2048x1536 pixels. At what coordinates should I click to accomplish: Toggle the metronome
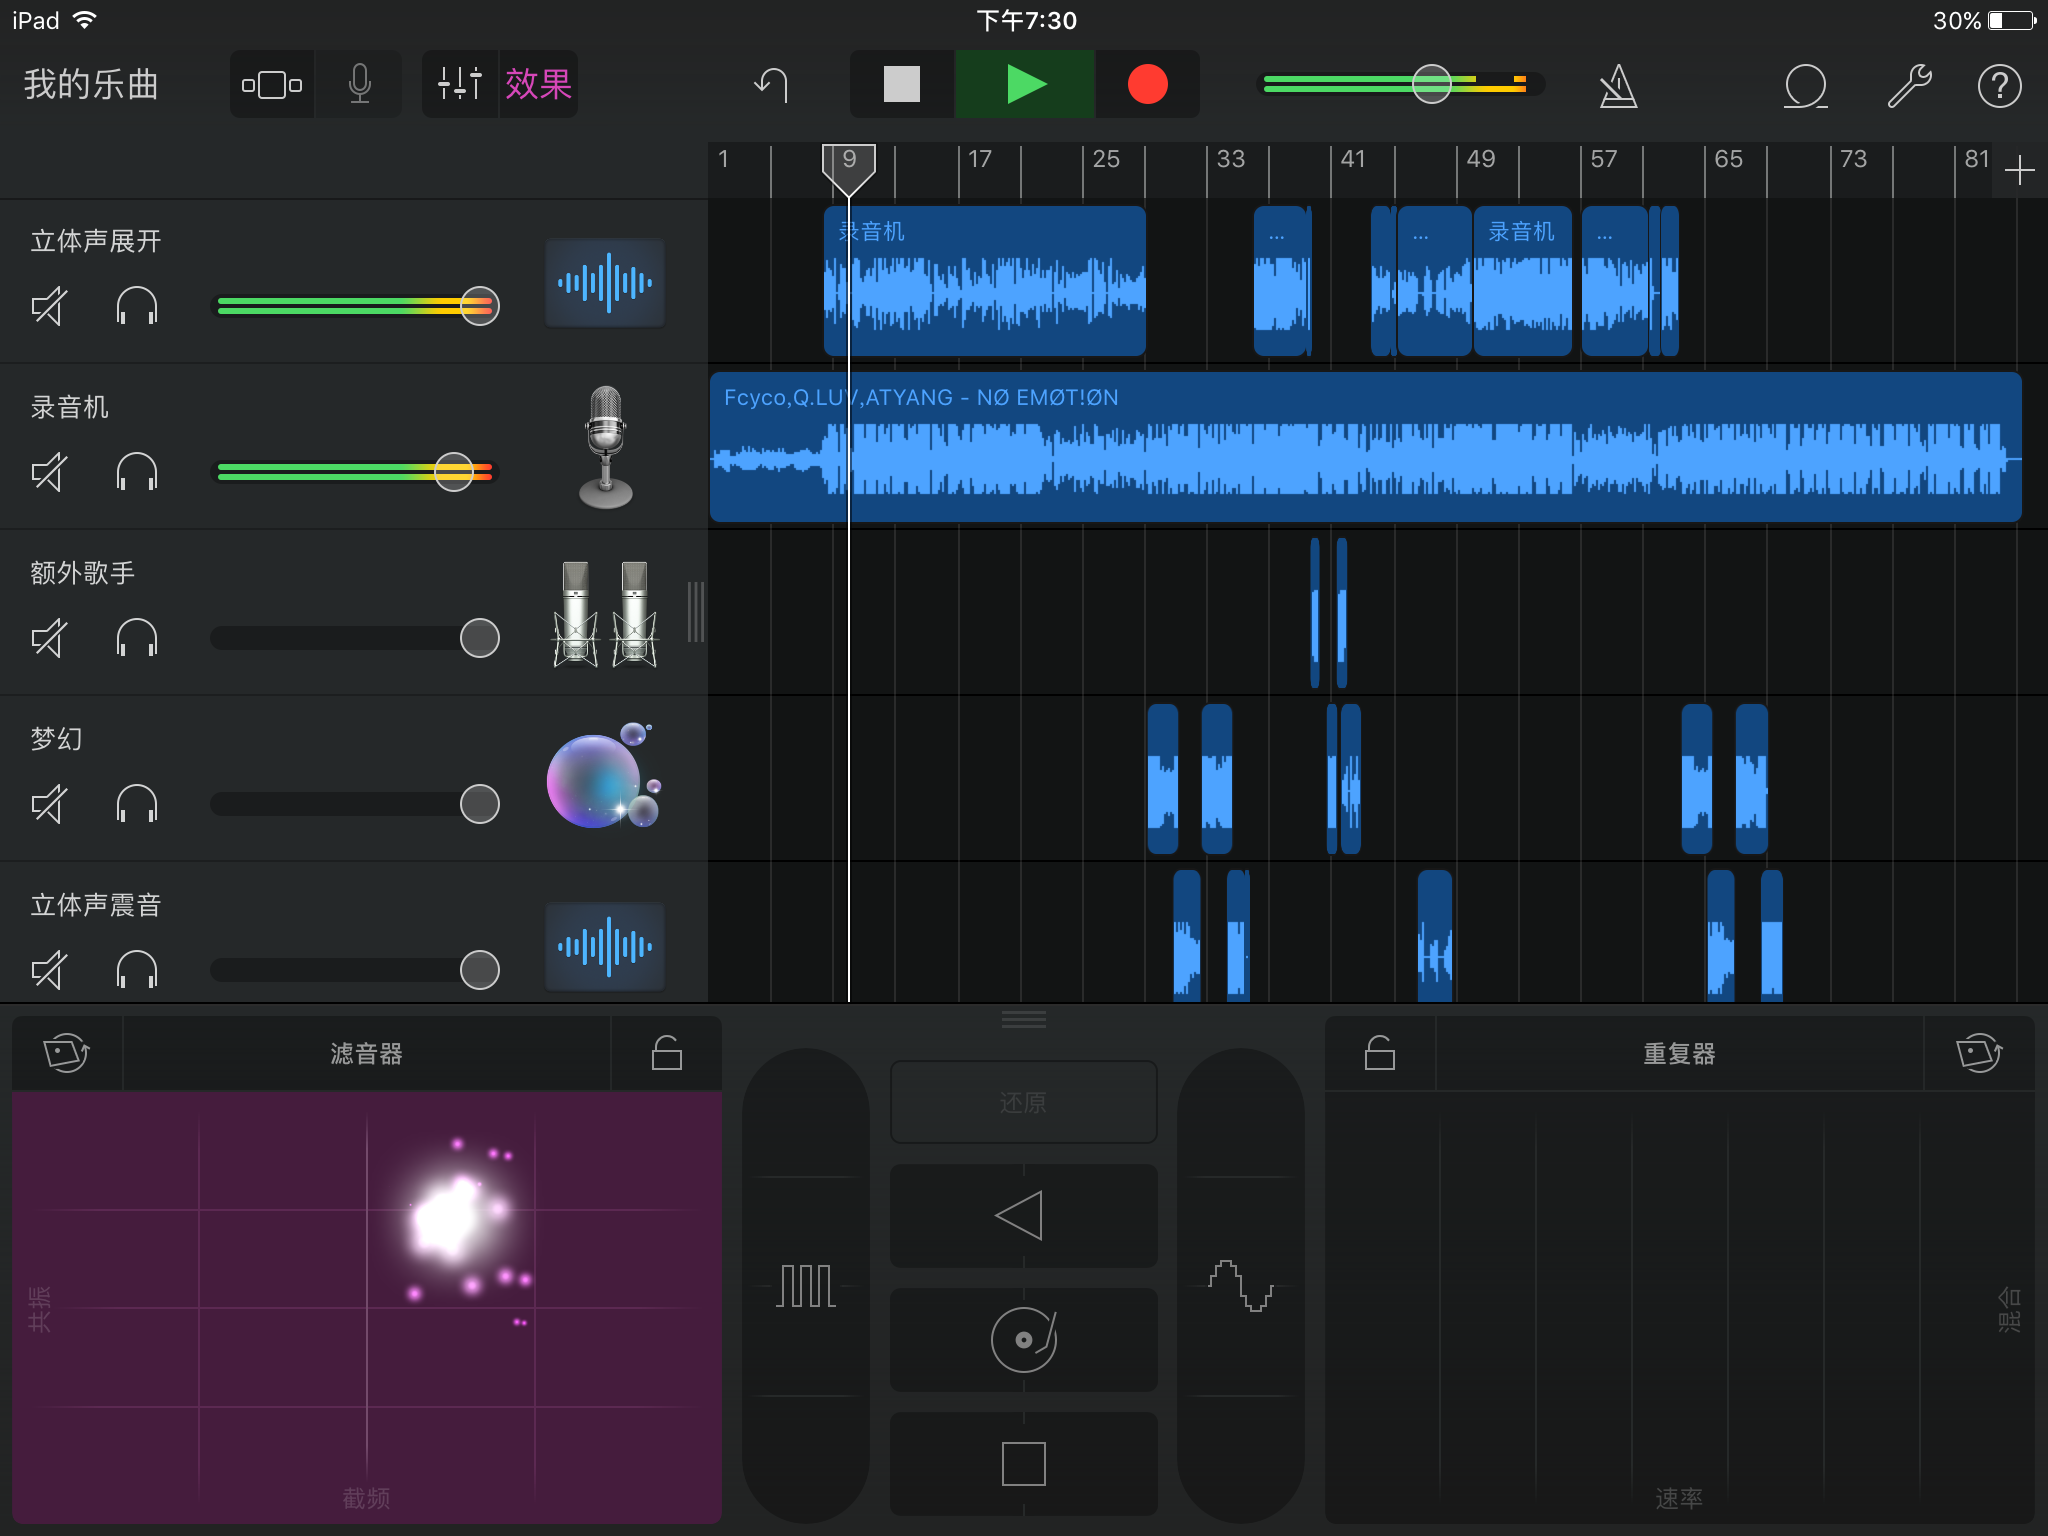click(1617, 85)
